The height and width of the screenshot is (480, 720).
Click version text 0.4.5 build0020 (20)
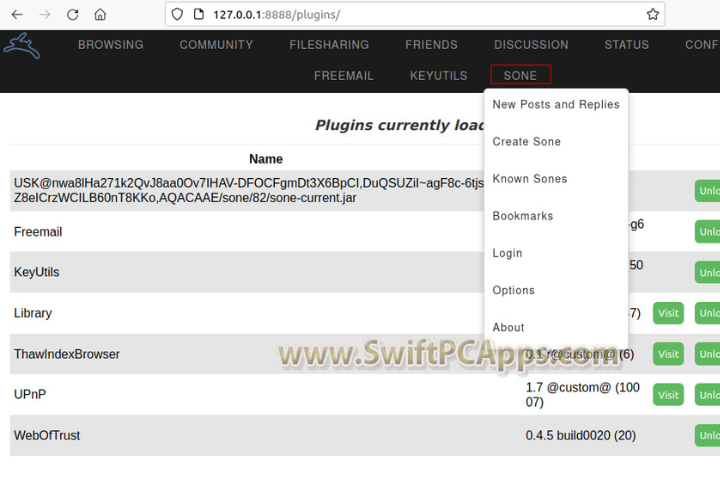click(x=581, y=435)
